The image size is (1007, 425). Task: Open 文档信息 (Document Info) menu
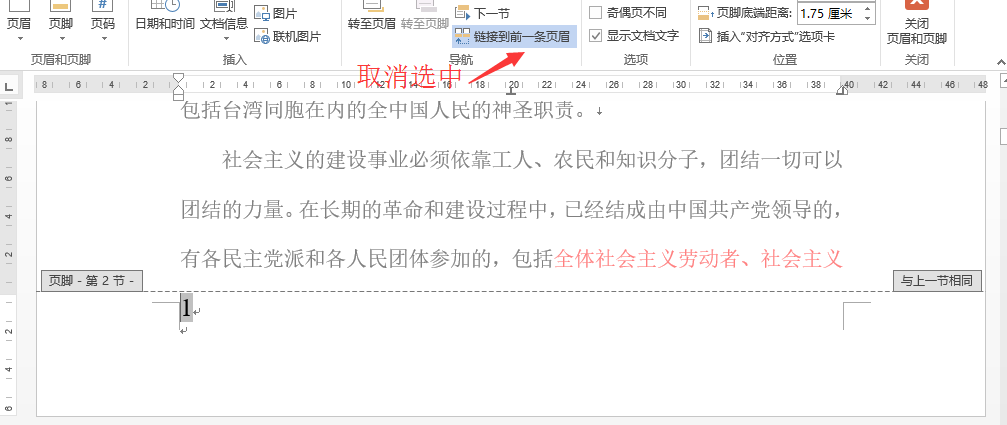coord(224,22)
